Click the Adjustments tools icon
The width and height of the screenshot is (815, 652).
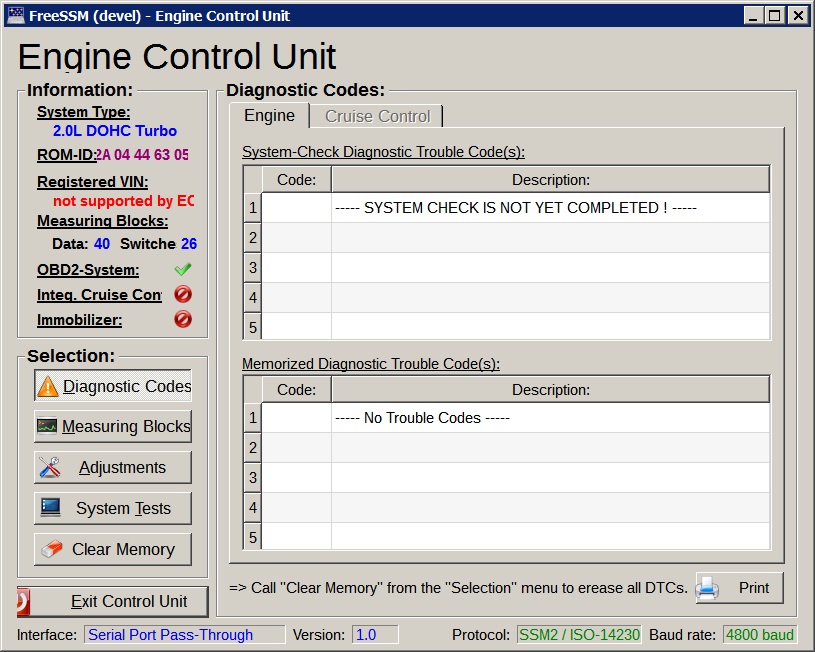50,468
